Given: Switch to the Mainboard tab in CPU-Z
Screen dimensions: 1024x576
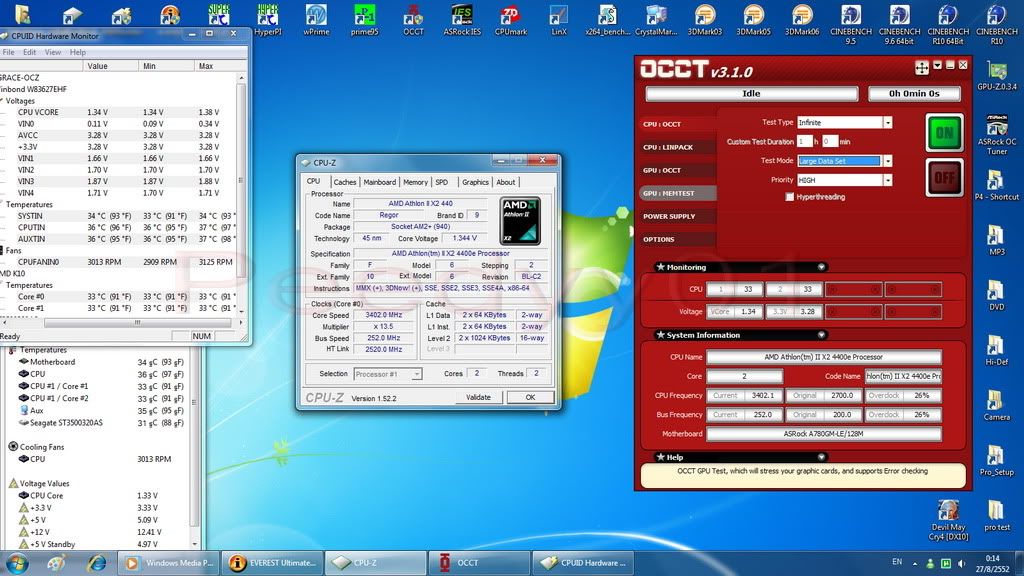Looking at the screenshot, I should tap(379, 182).
